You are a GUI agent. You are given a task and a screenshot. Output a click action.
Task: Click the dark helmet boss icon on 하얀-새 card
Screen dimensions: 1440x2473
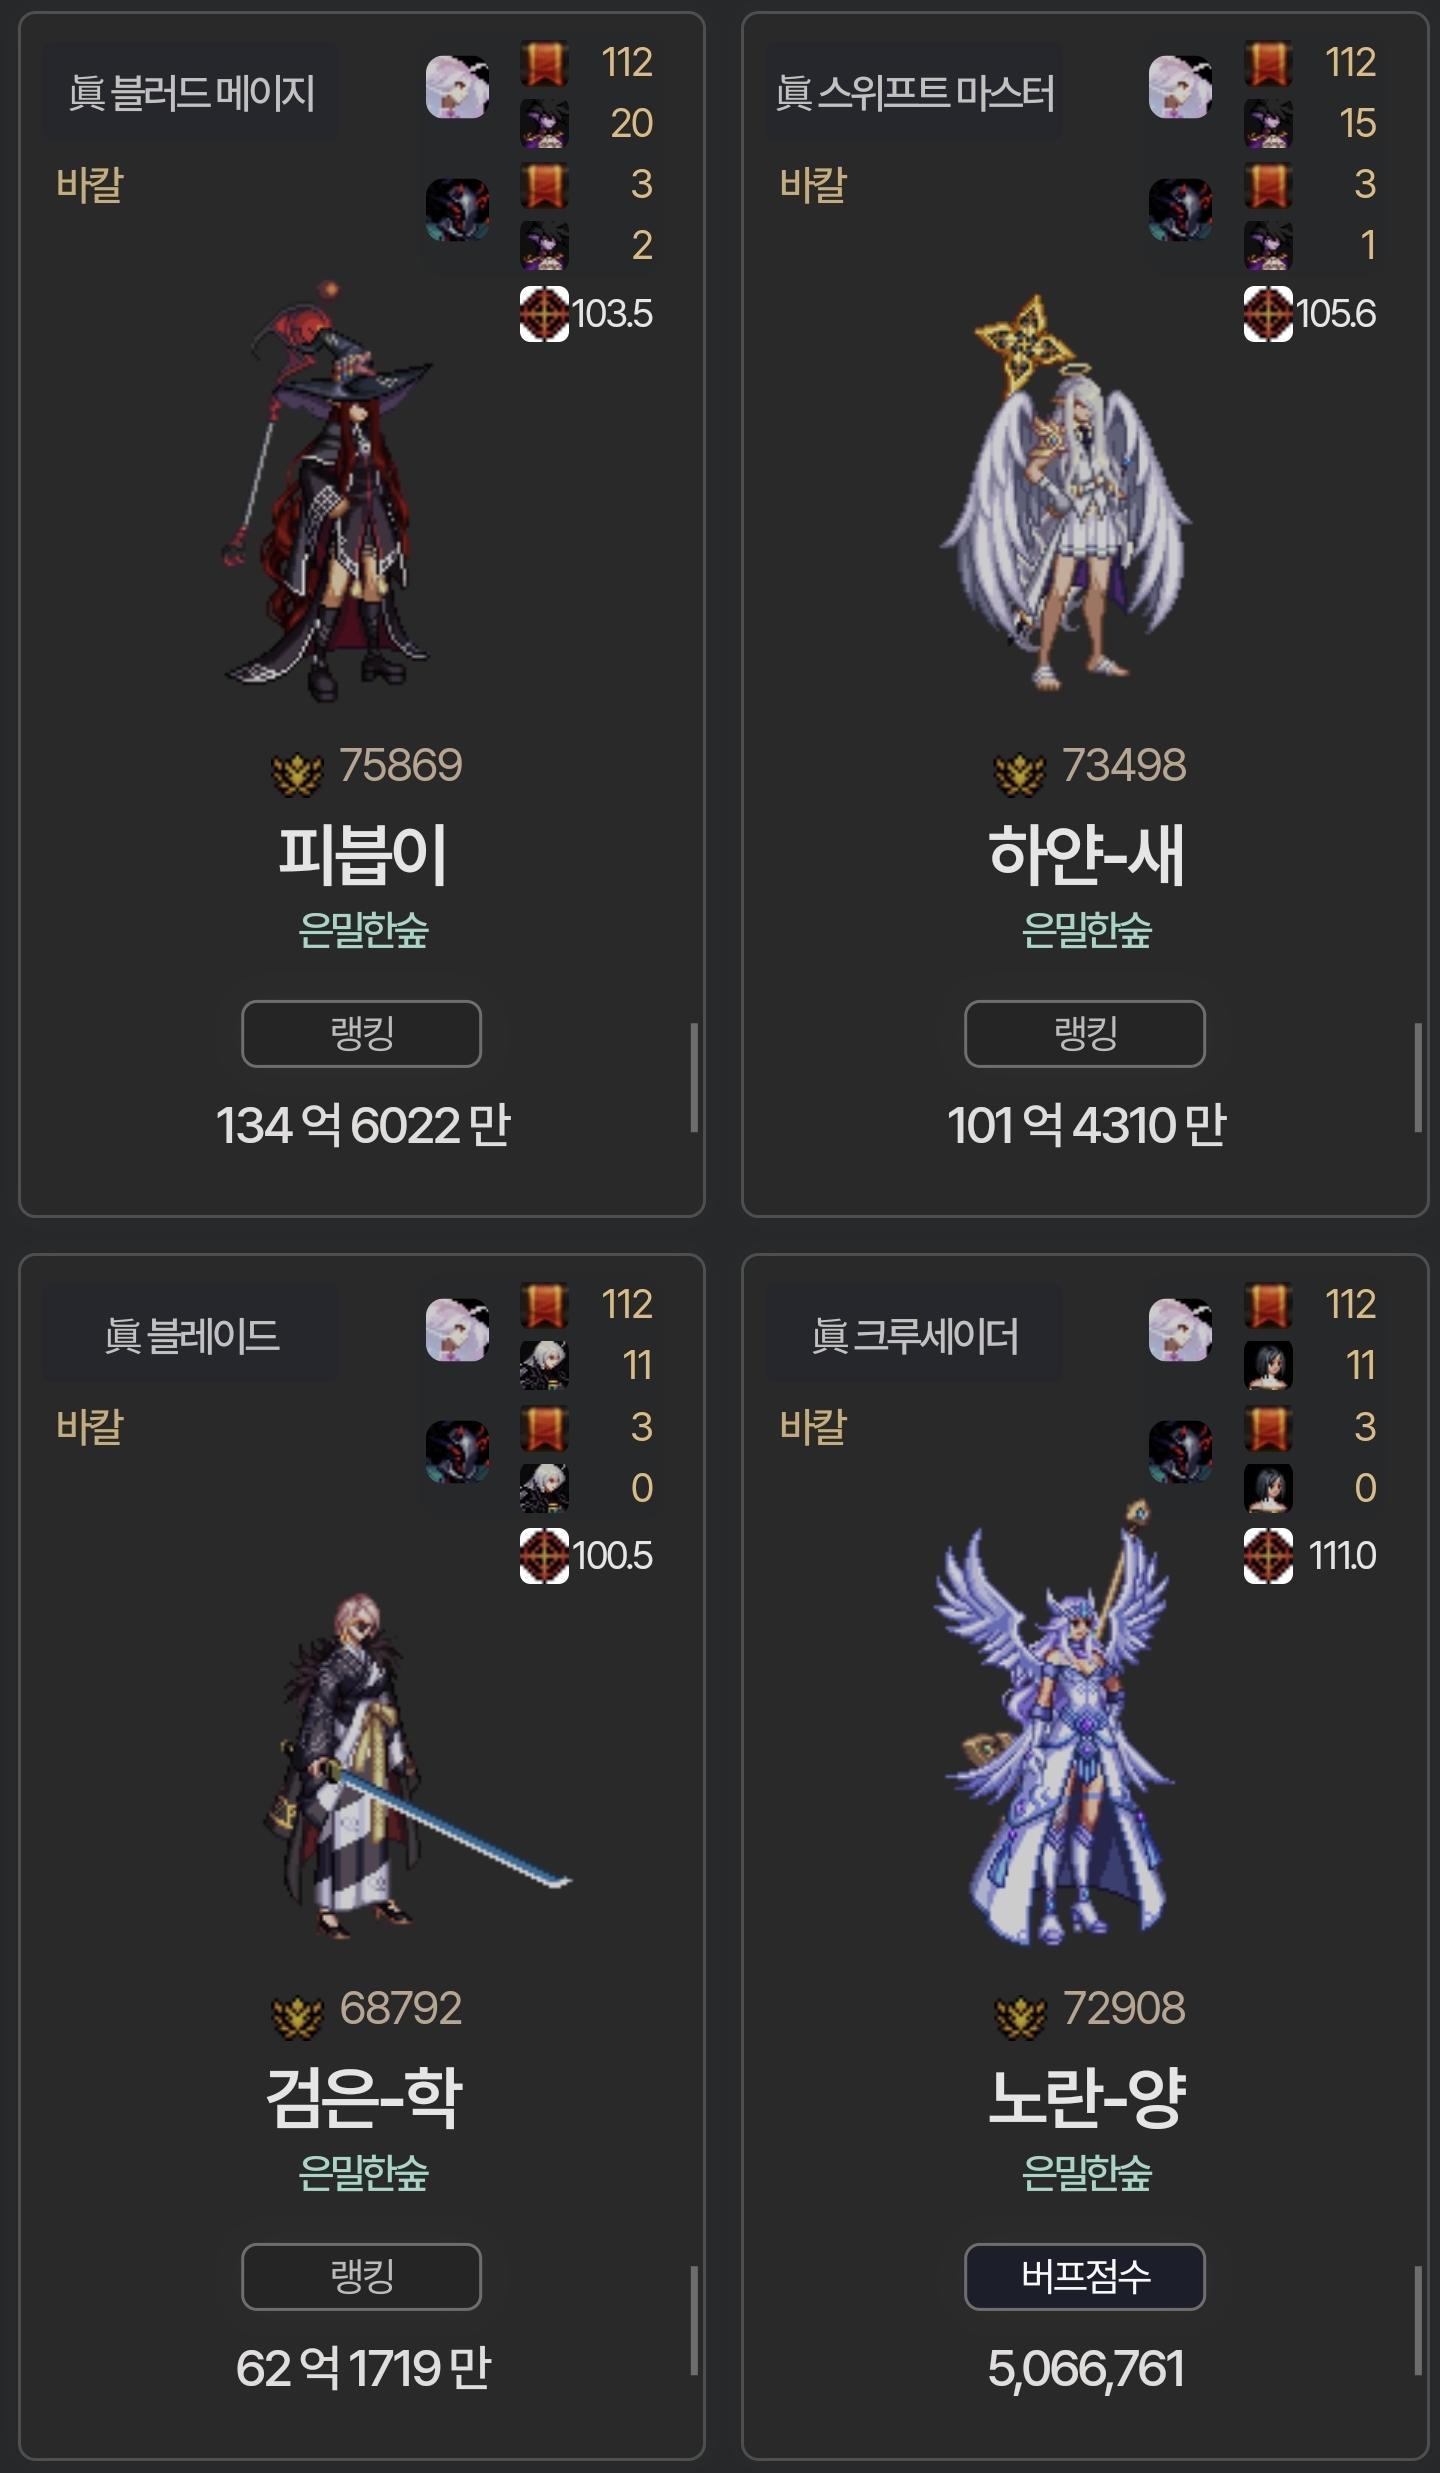1180,210
